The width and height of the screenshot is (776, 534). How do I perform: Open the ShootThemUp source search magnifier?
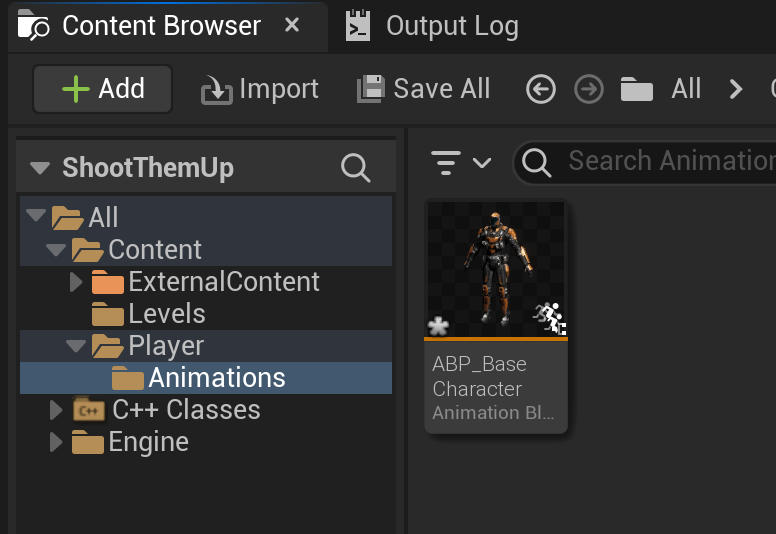[x=355, y=168]
